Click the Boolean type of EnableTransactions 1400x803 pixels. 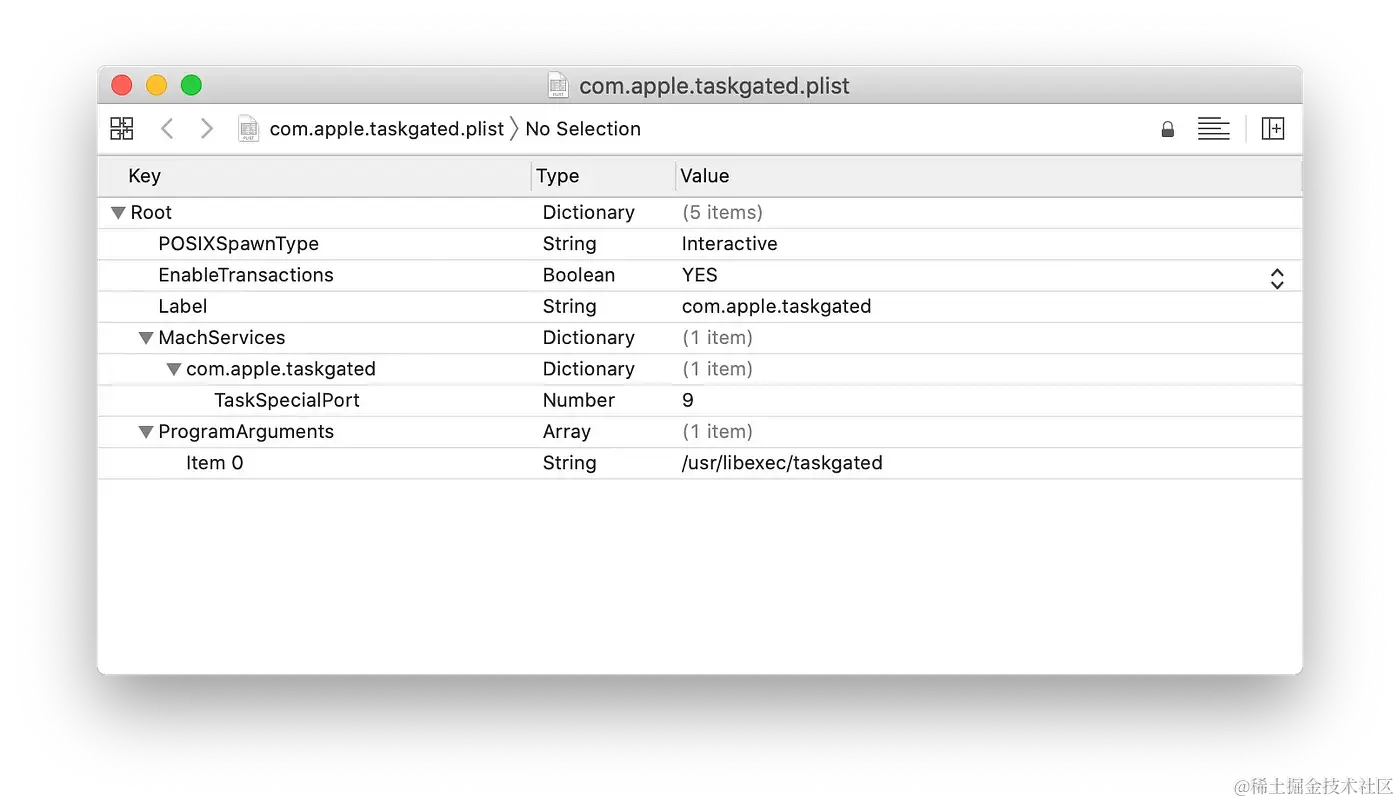tap(579, 275)
